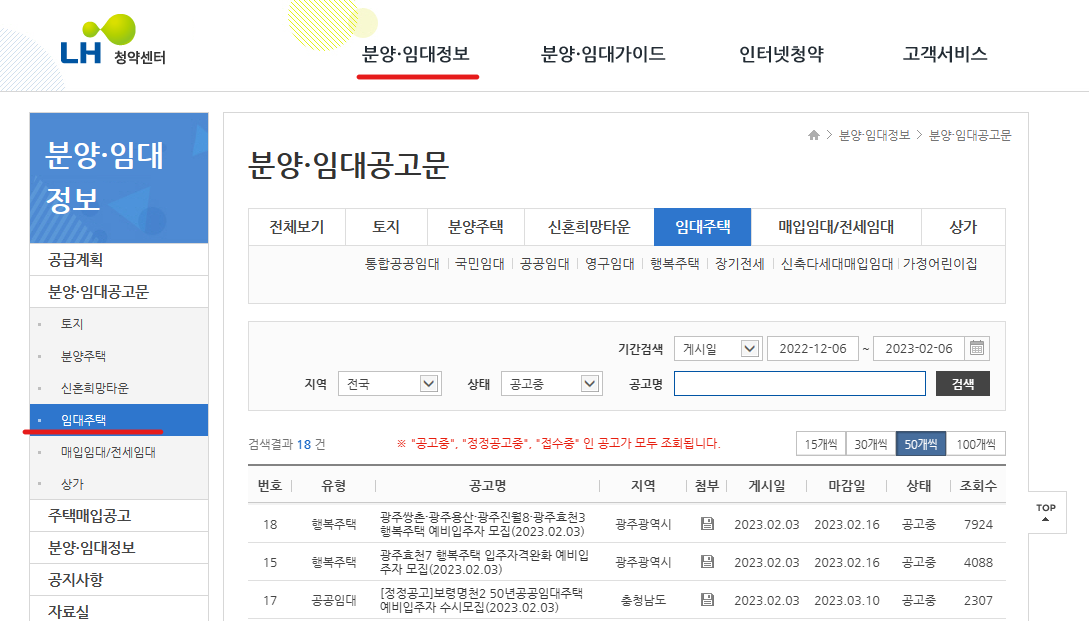The height and width of the screenshot is (621, 1089).
Task: Click the TOP scroll button
Action: (1045, 512)
